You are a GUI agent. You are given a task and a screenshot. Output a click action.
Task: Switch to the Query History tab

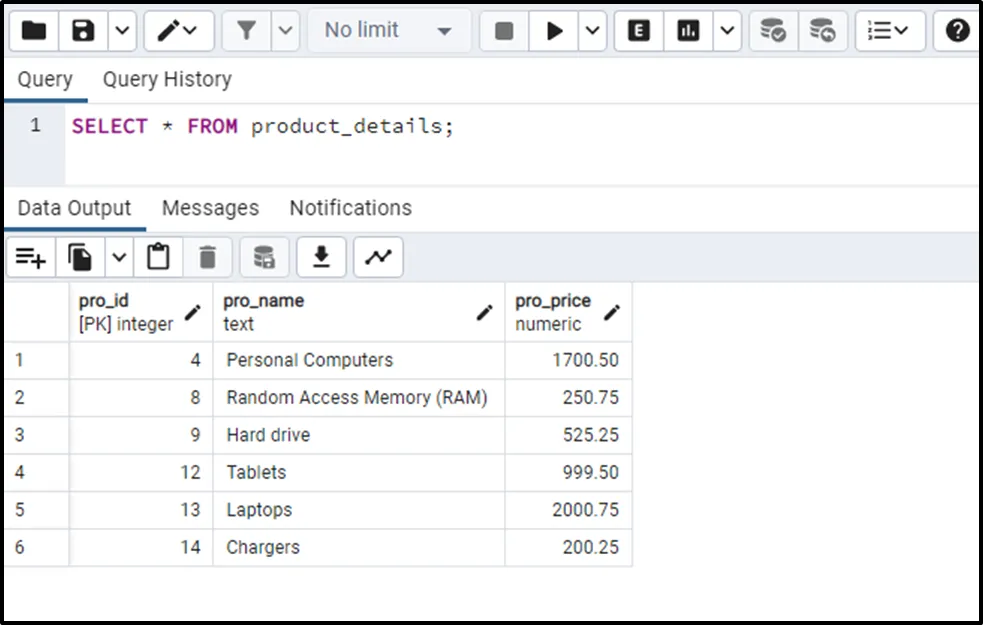coord(167,79)
